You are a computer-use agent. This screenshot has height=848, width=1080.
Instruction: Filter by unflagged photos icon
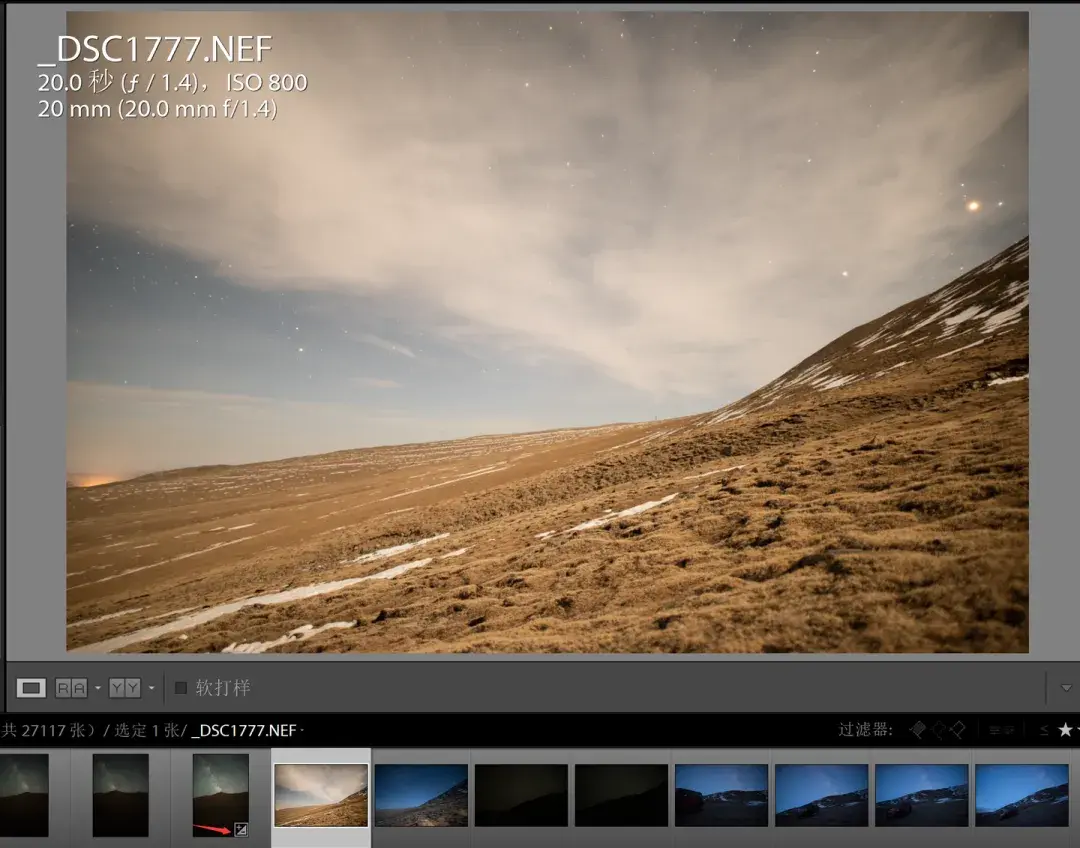[937, 730]
